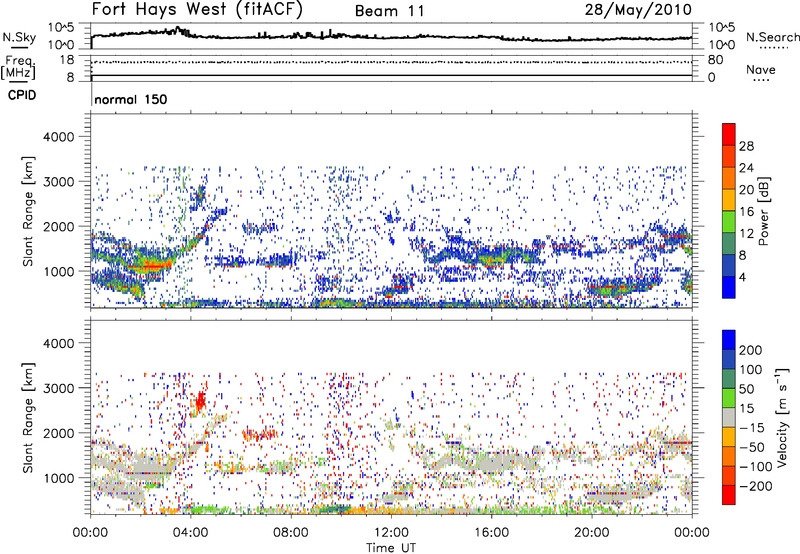Click the 'Velocity [m s-1]' colorbar title
800x554 pixels.
click(781, 417)
